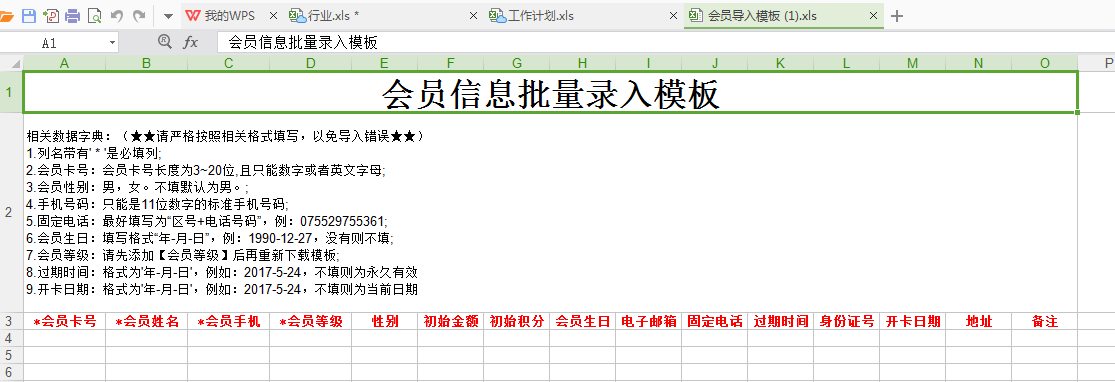Close the 会员导入模板 (1).xls tab
1115x382 pixels.
[874, 16]
